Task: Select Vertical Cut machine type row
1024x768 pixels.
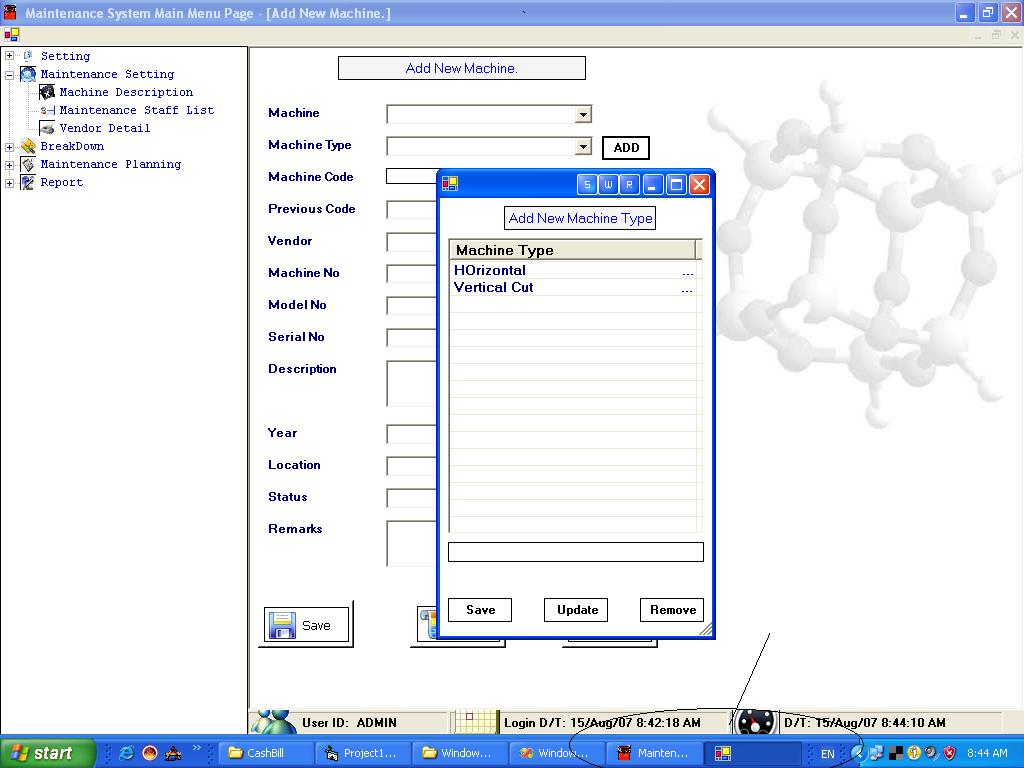Action: click(x=574, y=287)
